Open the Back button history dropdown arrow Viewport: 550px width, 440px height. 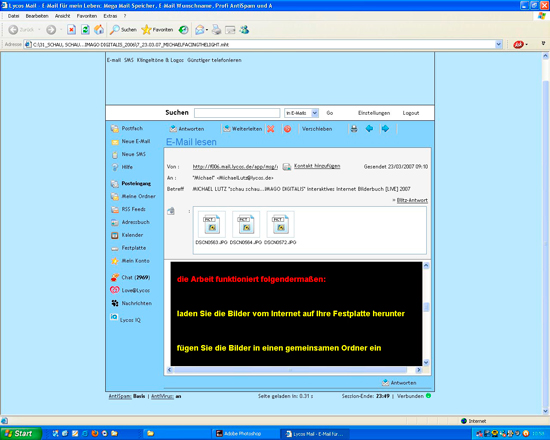click(39, 30)
